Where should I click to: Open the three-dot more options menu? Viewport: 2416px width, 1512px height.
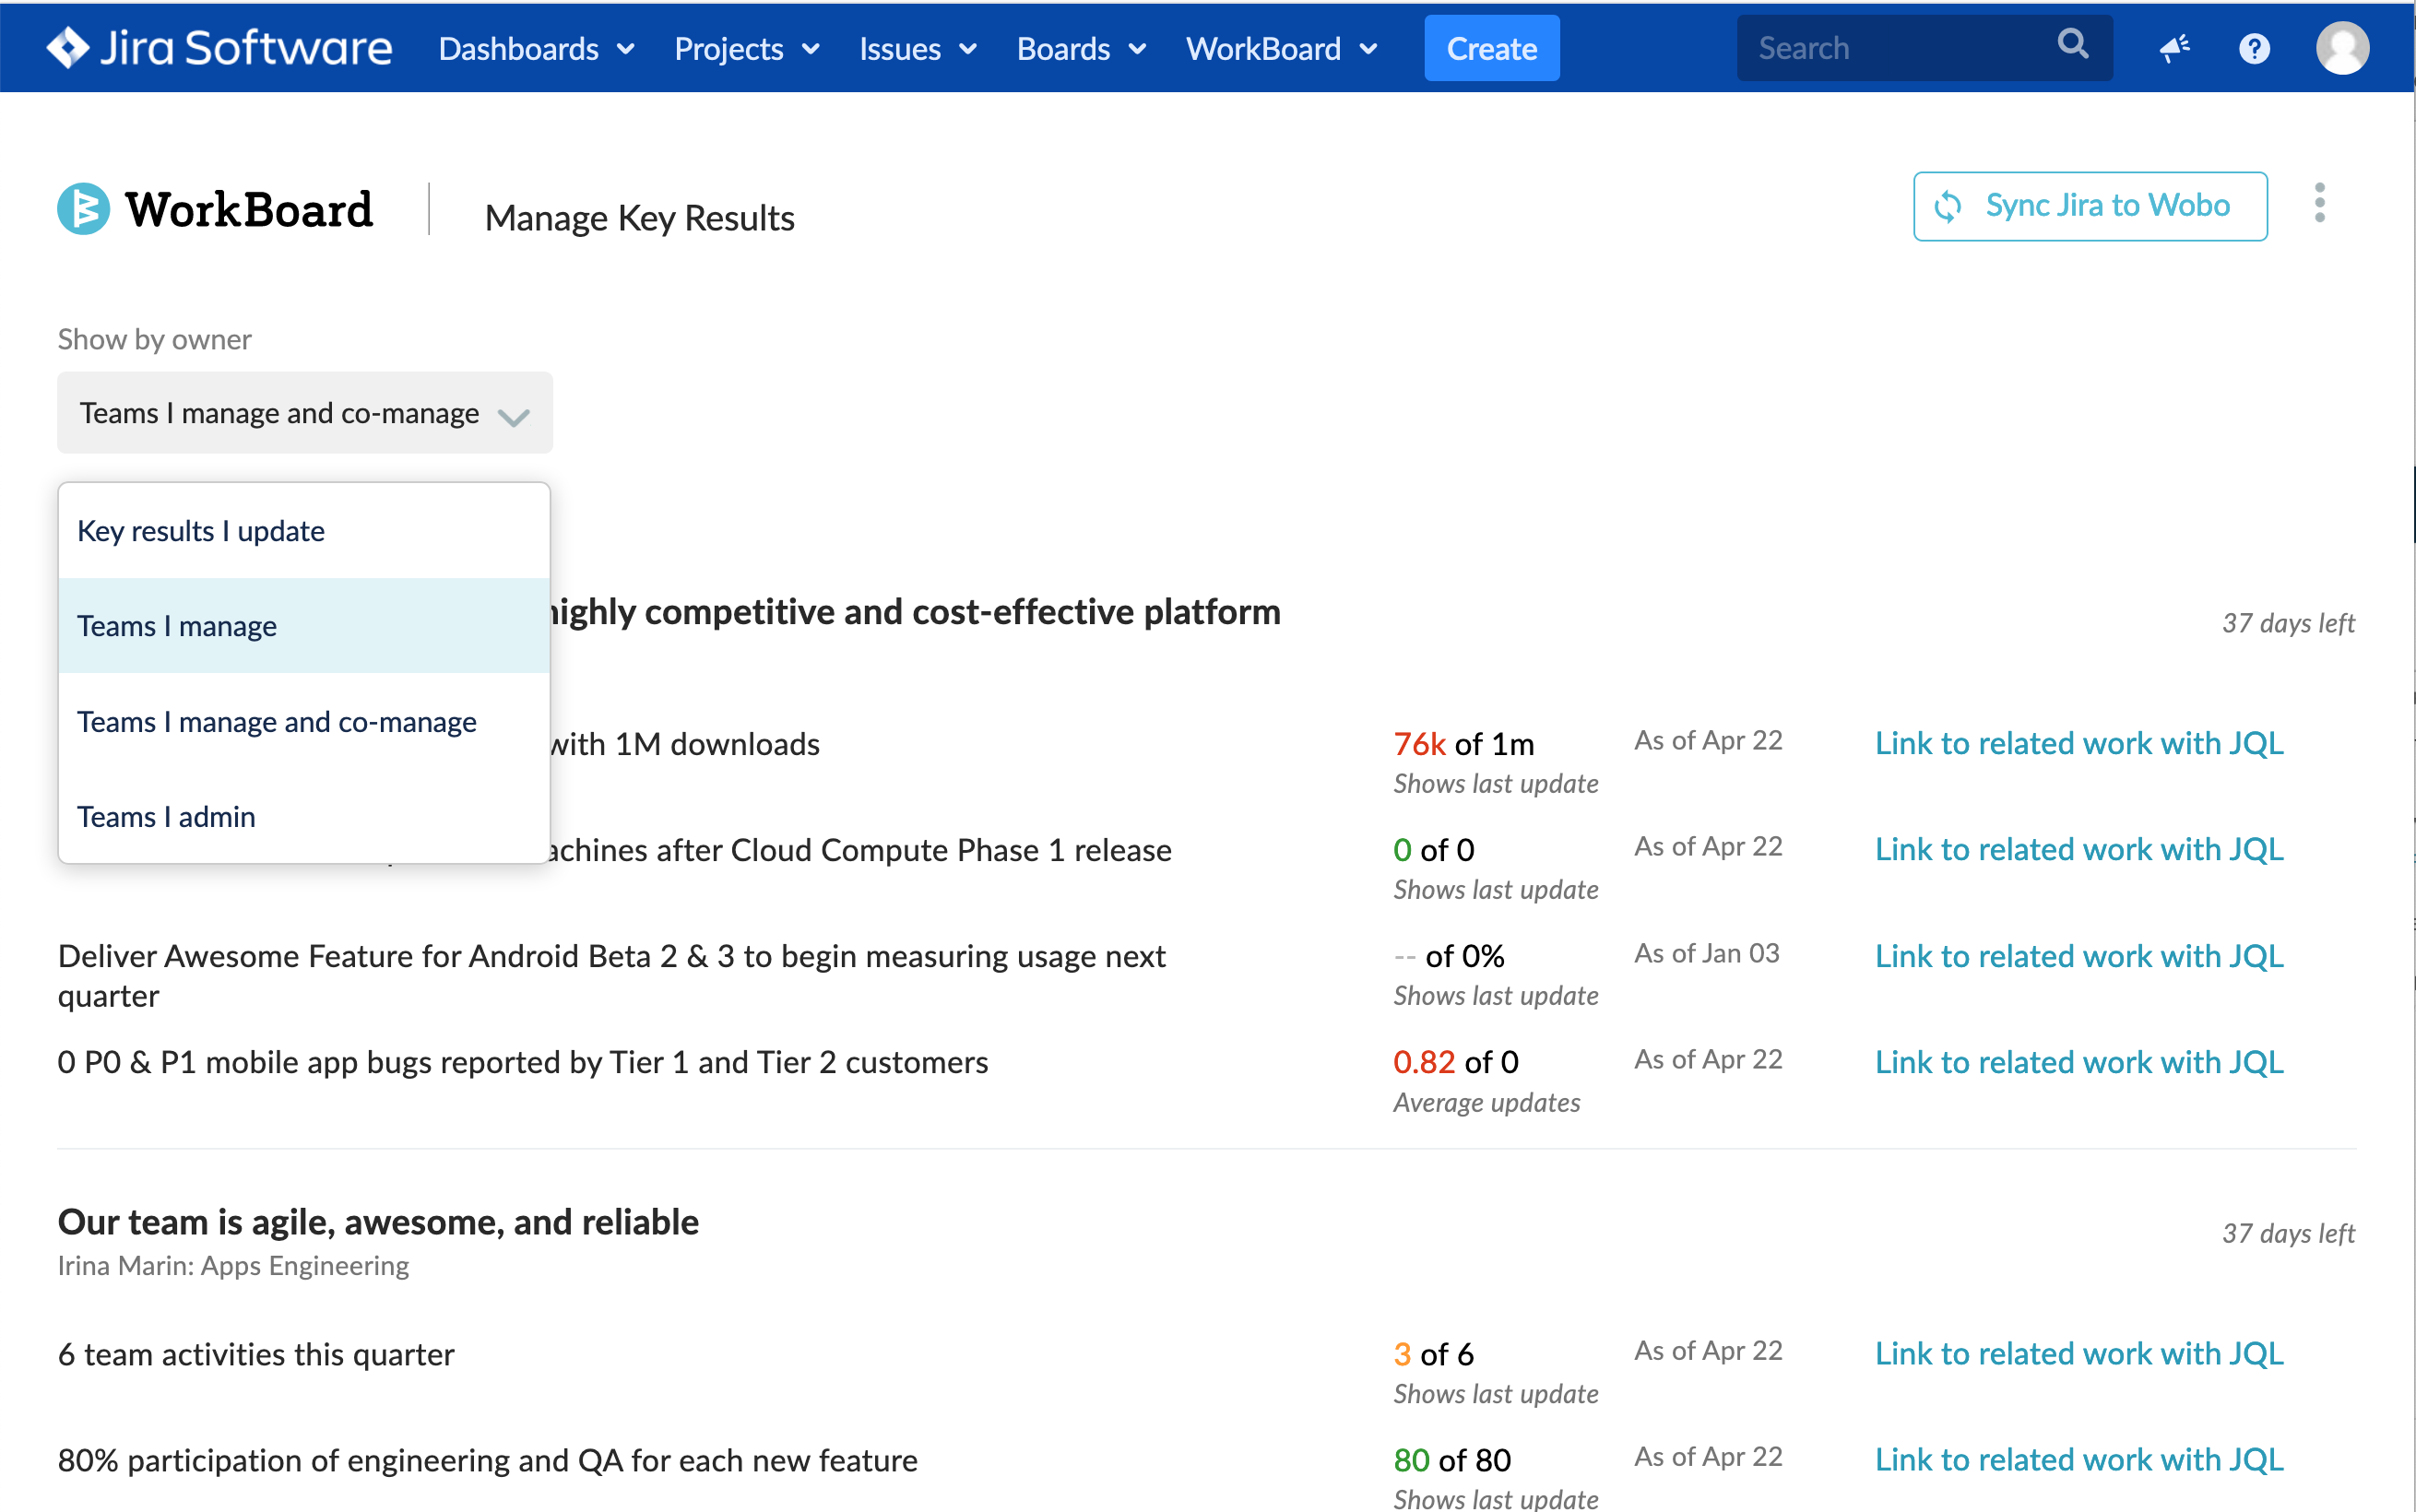point(2319,203)
